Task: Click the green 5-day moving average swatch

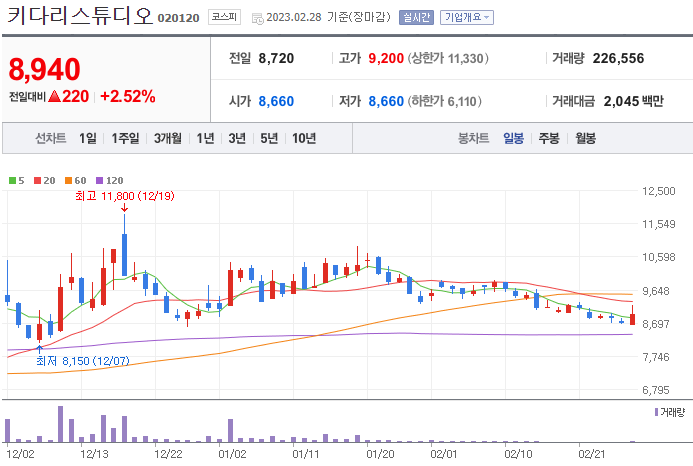Action: click(x=12, y=180)
